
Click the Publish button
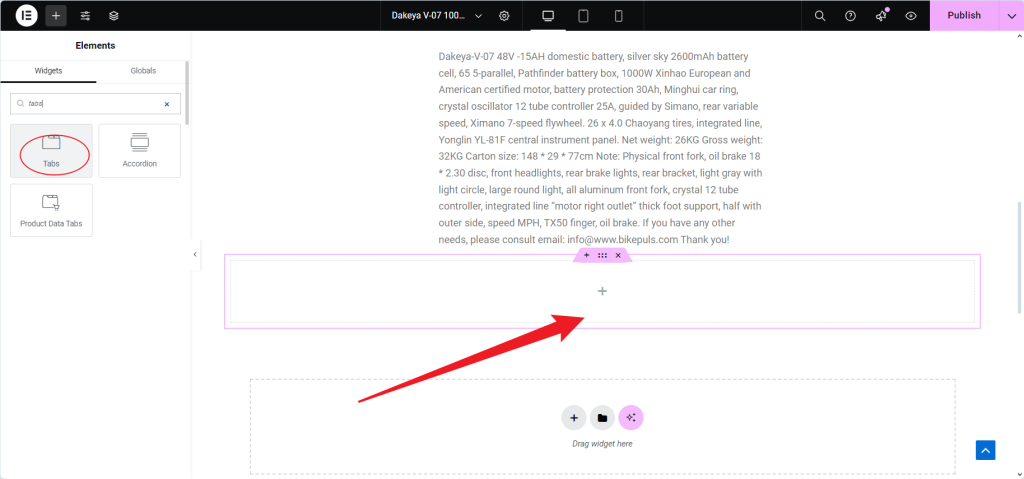pos(964,16)
